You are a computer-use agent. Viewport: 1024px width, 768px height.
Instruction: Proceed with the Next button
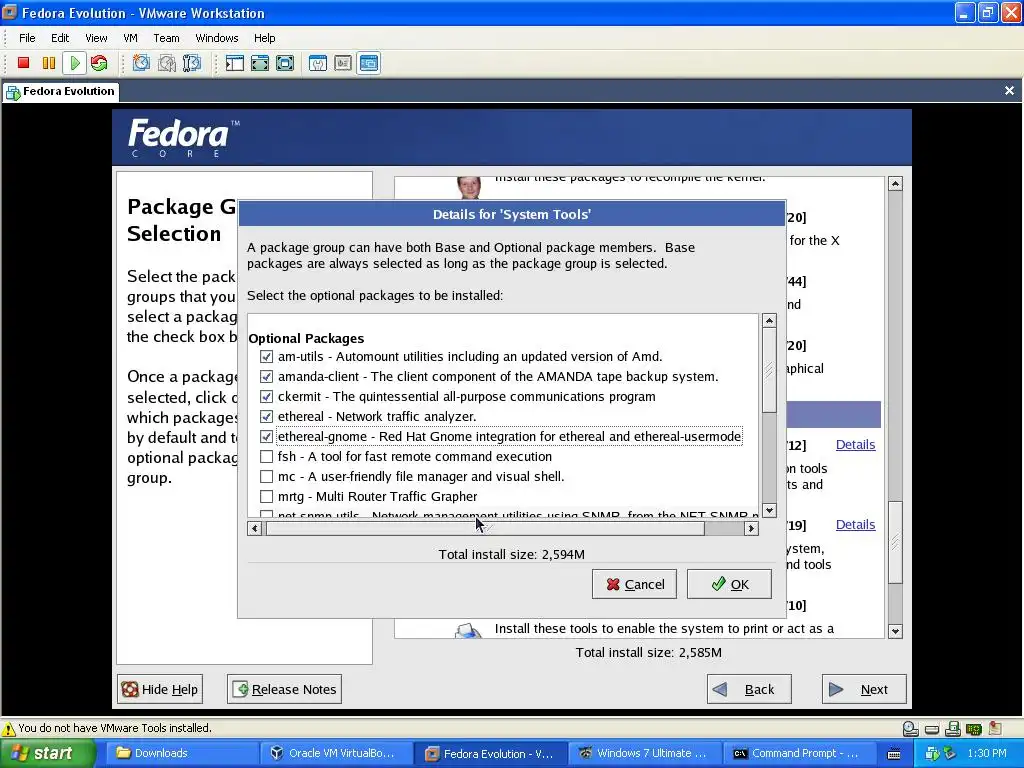(x=864, y=689)
